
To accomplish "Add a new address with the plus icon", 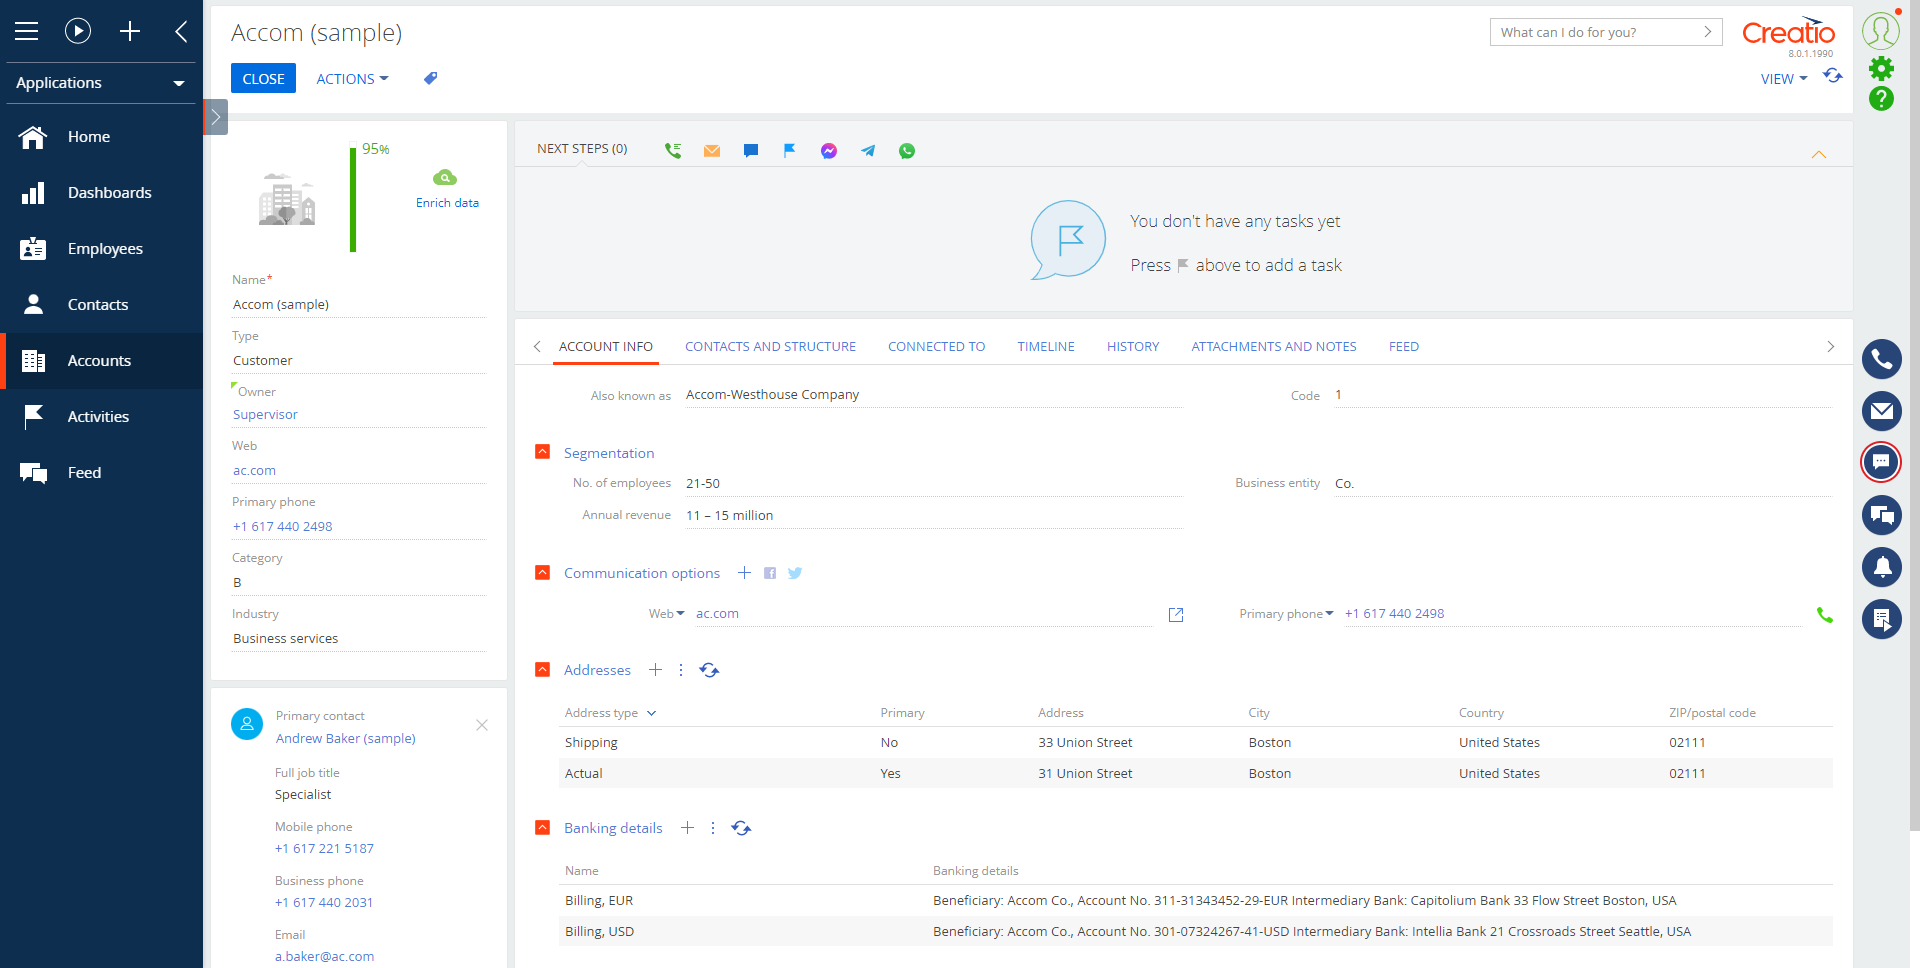I will [x=656, y=669].
